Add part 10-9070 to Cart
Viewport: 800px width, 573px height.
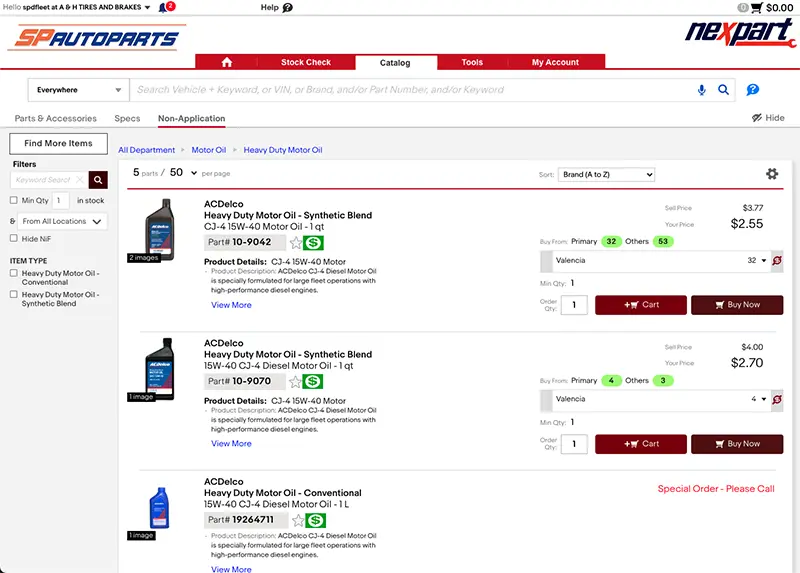[641, 444]
